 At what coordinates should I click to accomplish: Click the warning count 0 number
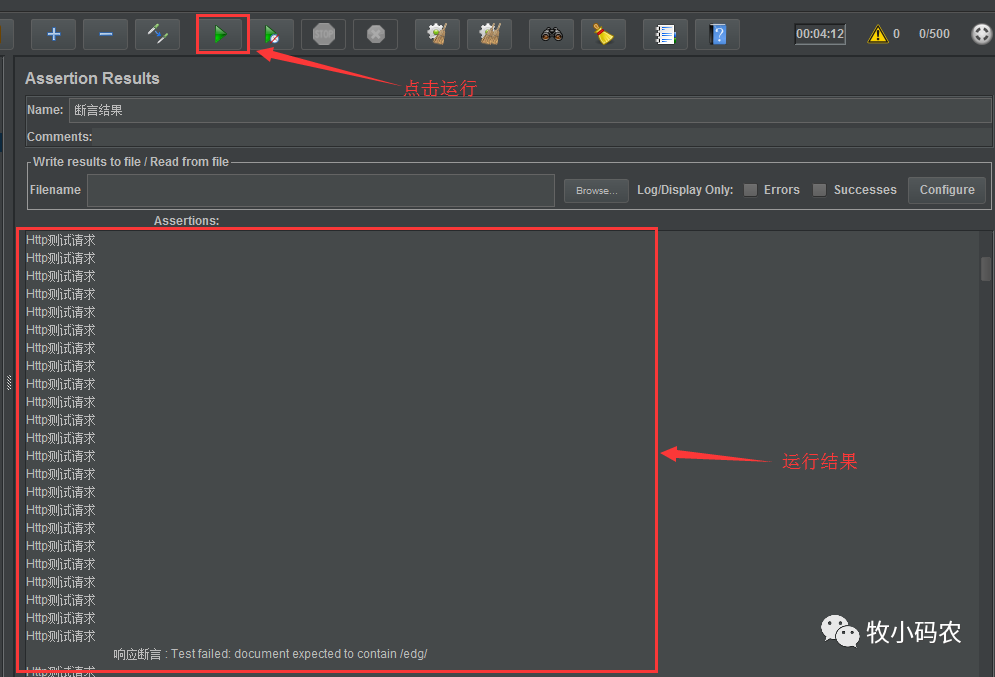point(896,34)
